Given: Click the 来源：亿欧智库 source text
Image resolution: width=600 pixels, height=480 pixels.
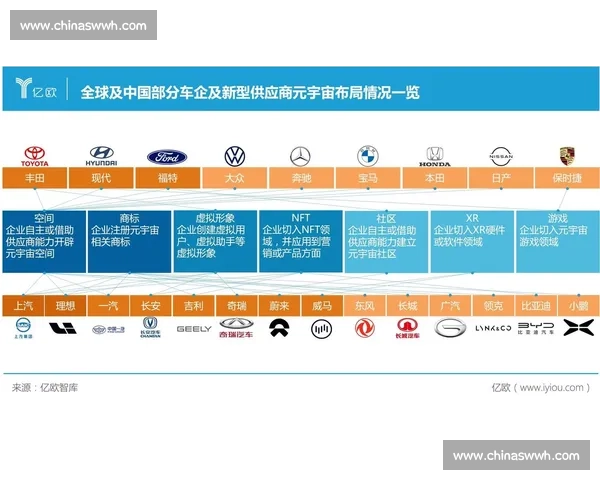Looking at the screenshot, I should click(x=45, y=388).
